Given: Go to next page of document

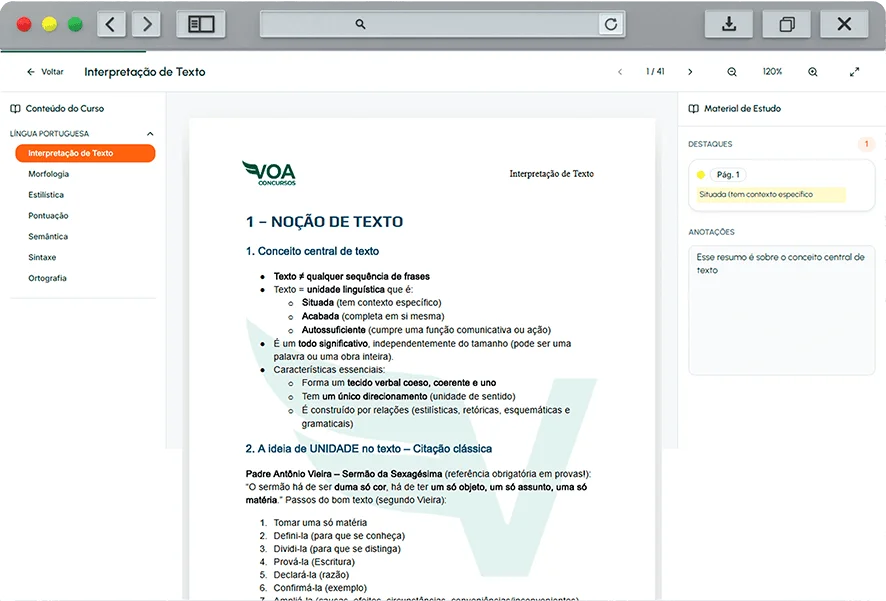Looking at the screenshot, I should 690,72.
